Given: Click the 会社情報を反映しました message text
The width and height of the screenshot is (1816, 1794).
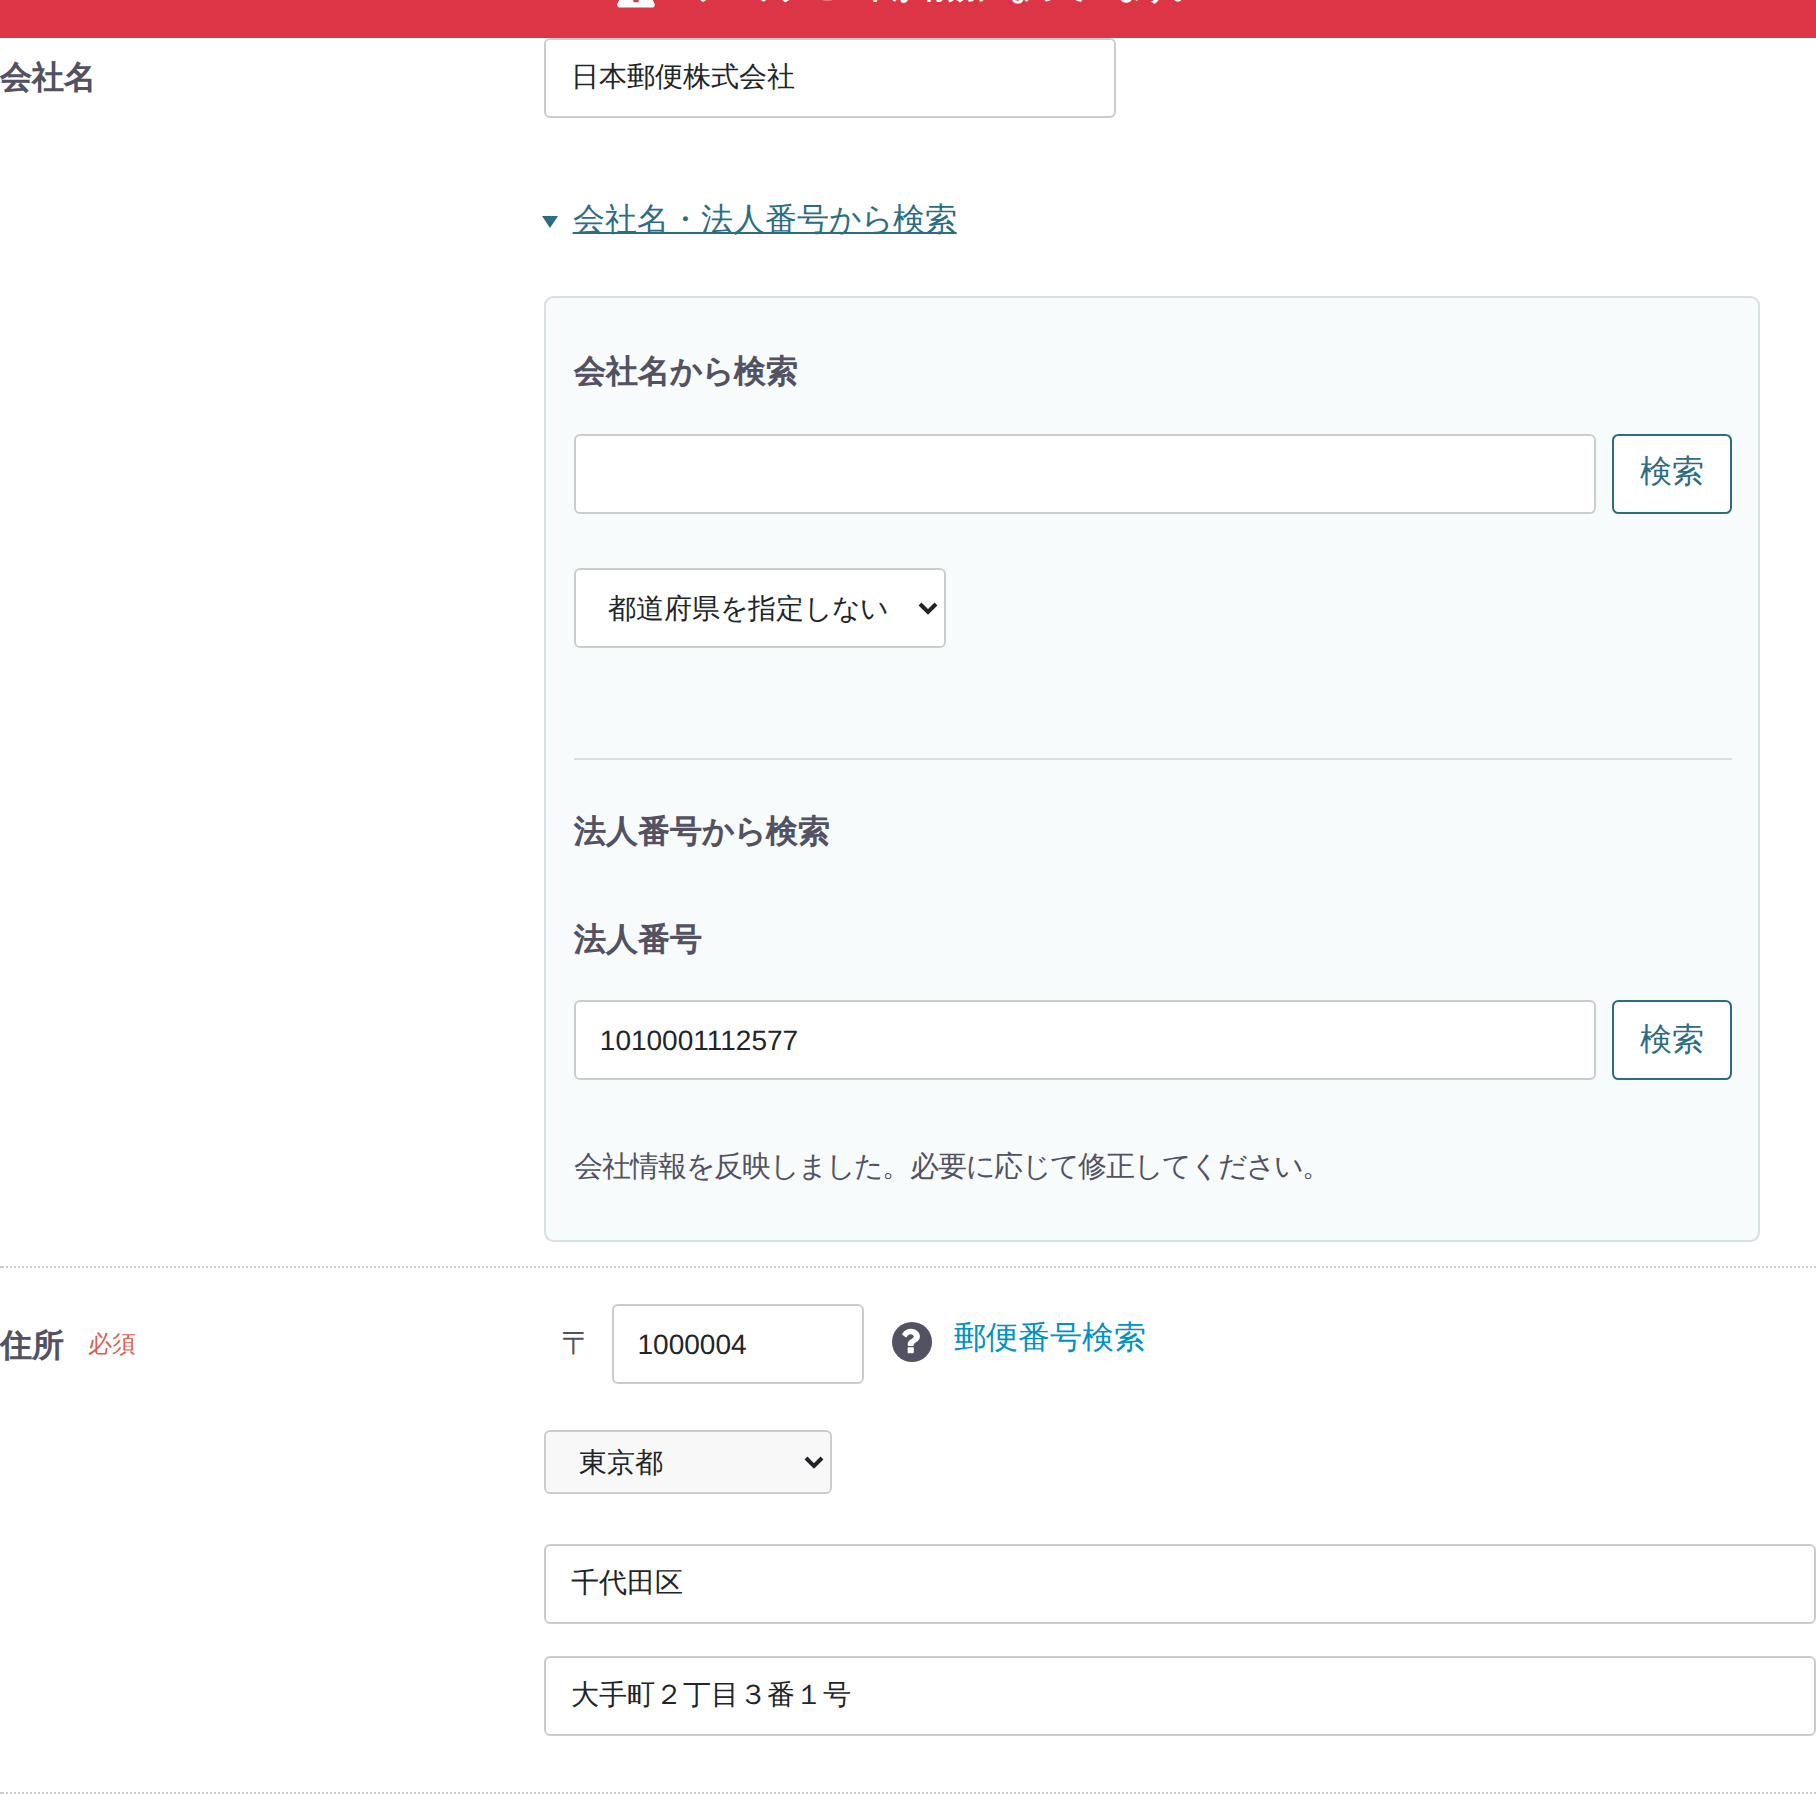Looking at the screenshot, I should tap(947, 1166).
